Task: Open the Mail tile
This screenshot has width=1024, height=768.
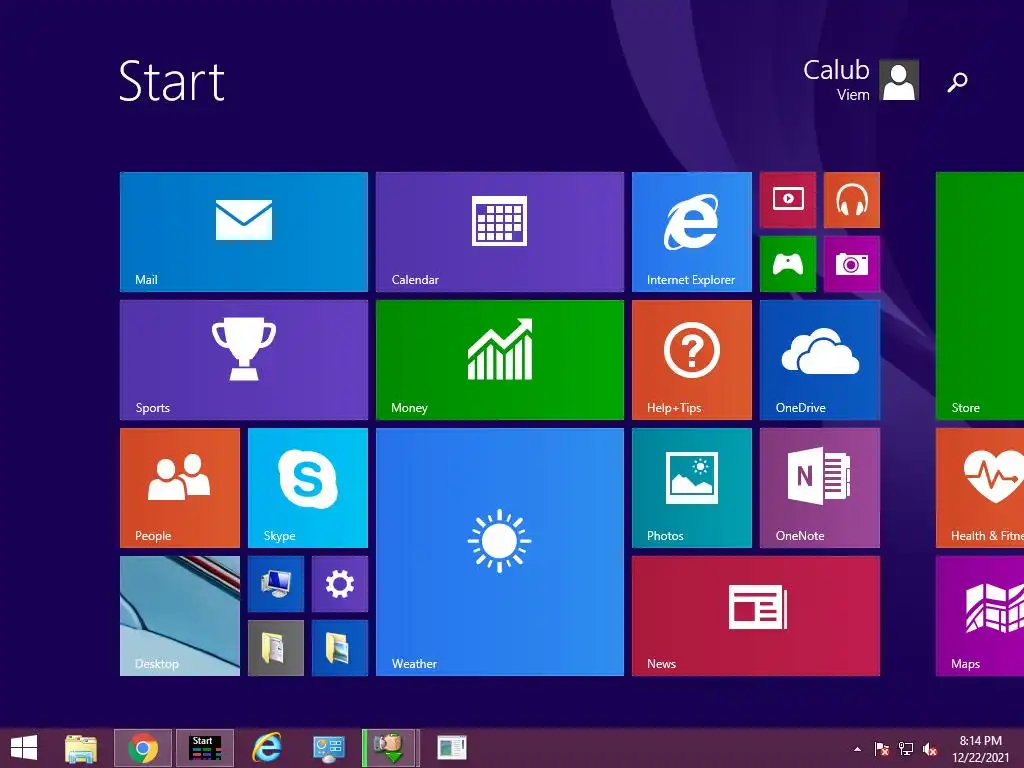Action: [244, 232]
